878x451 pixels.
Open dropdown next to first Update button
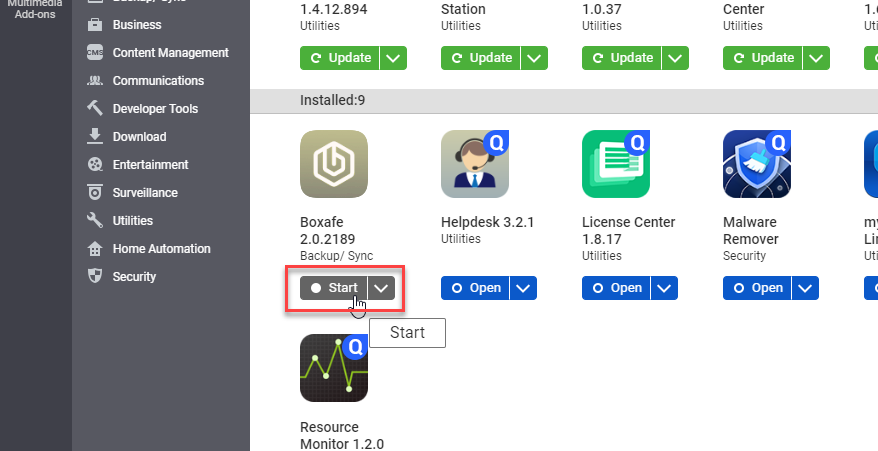(394, 58)
